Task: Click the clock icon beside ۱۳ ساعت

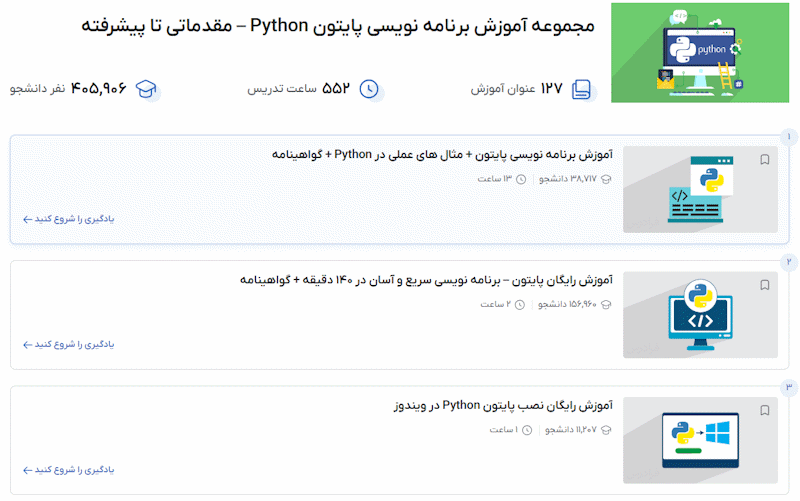Action: point(521,179)
